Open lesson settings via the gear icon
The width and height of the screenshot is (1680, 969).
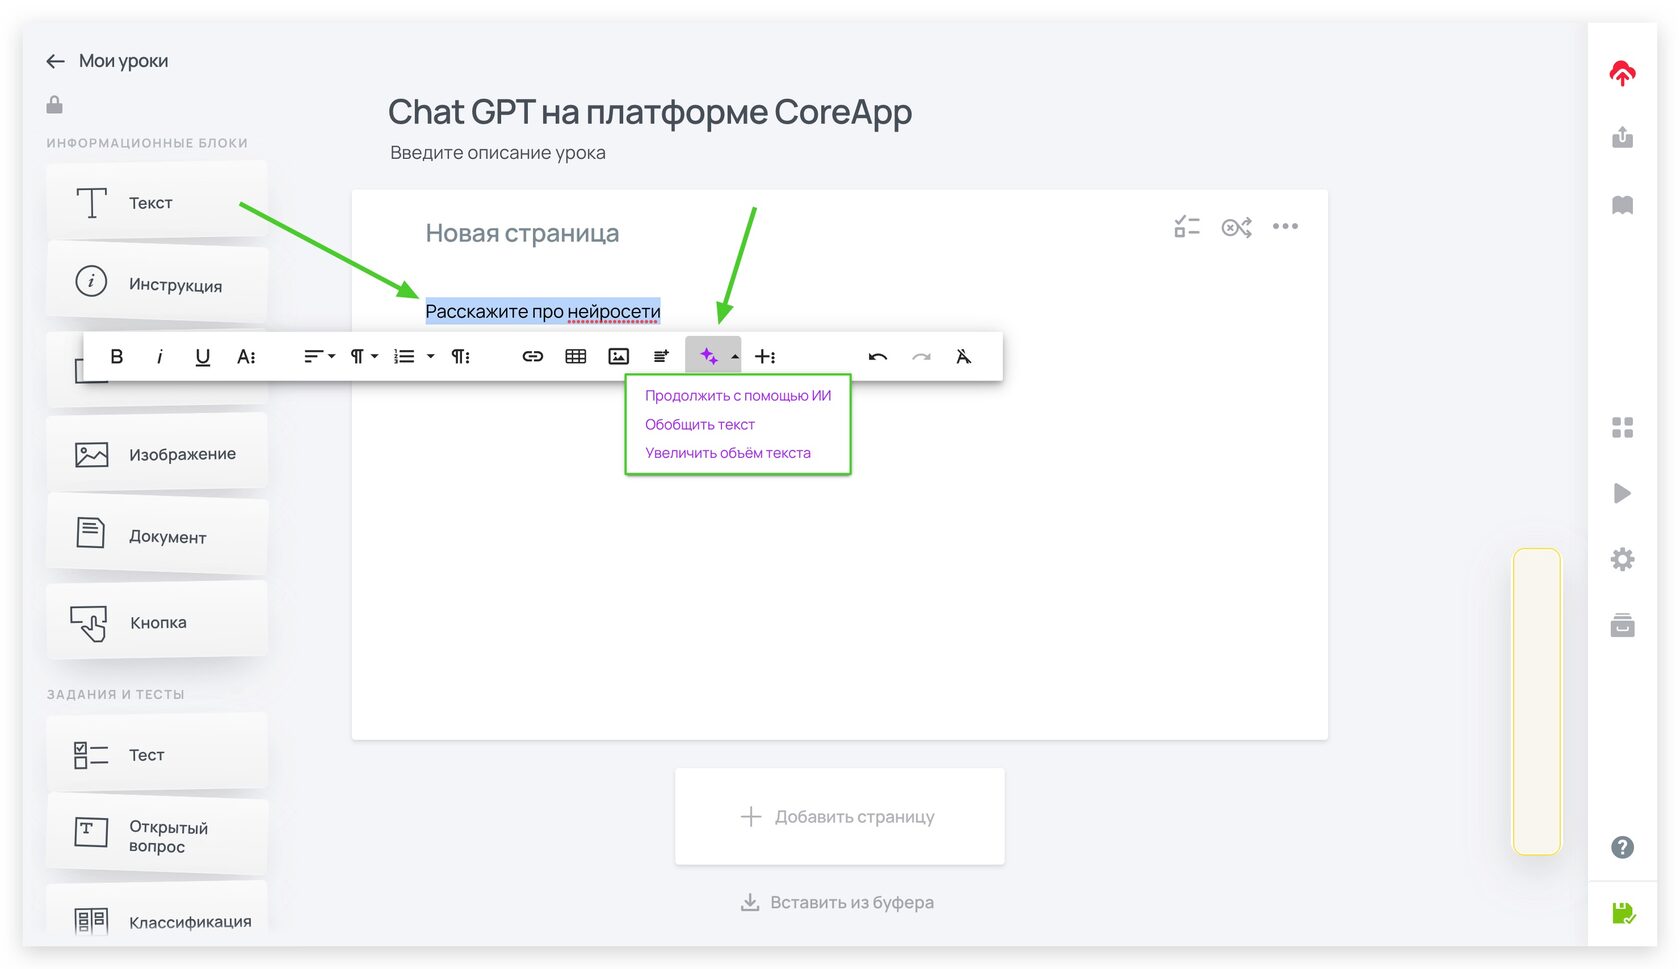pos(1622,559)
